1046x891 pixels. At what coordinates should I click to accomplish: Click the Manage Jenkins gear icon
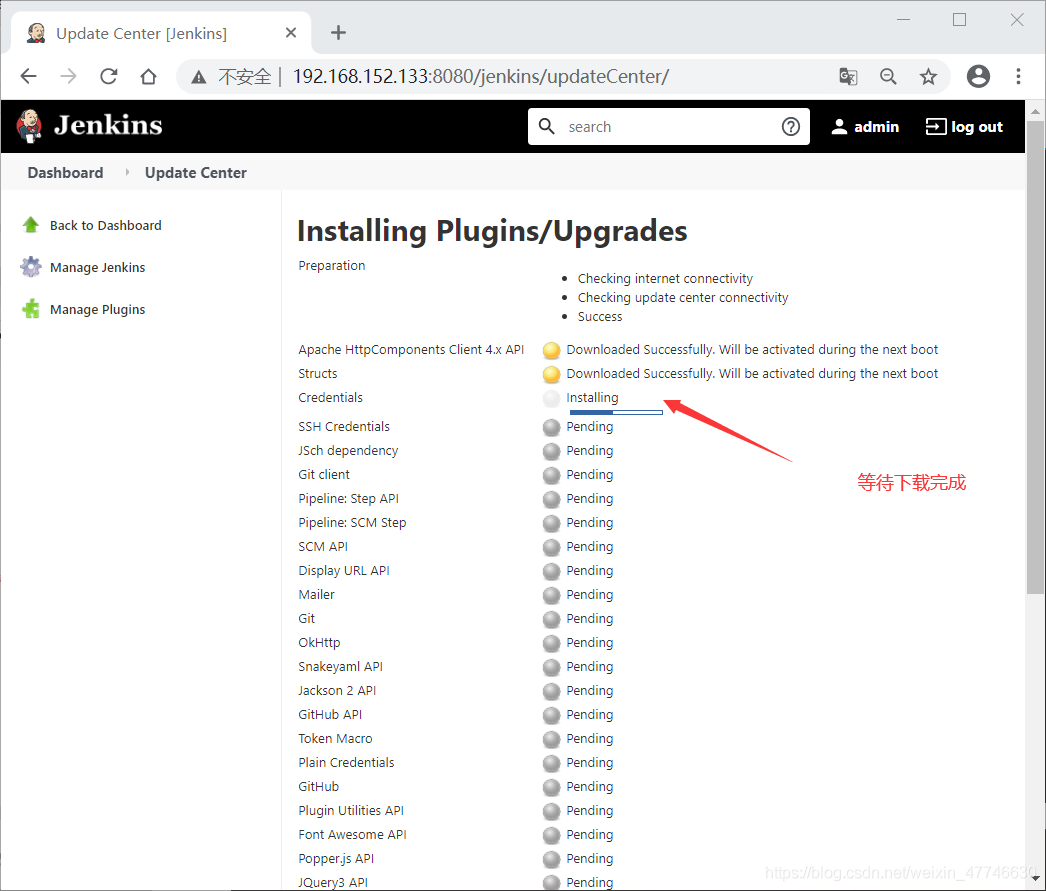click(x=31, y=267)
